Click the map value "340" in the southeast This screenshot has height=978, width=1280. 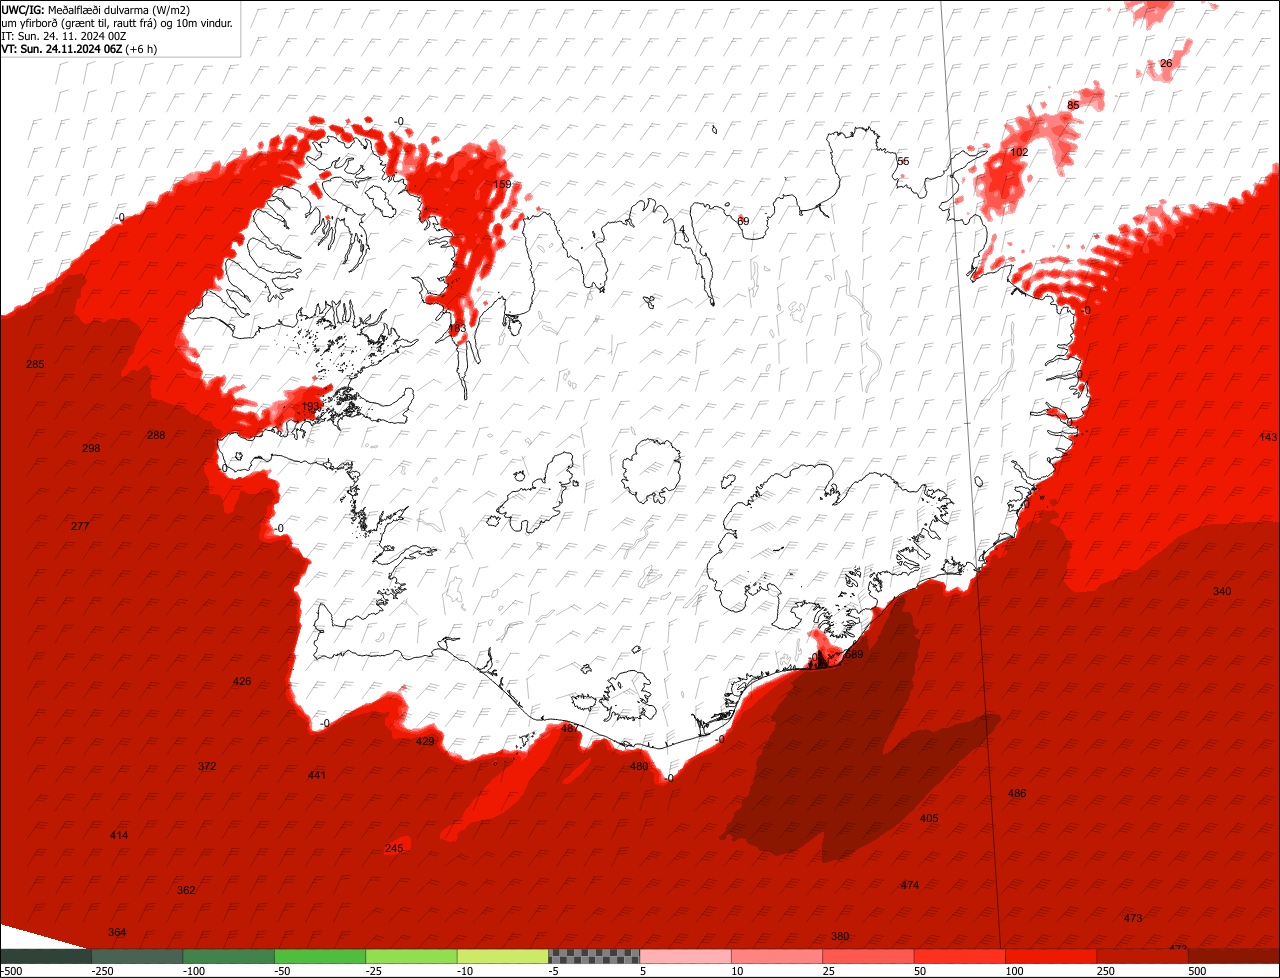pos(1222,591)
